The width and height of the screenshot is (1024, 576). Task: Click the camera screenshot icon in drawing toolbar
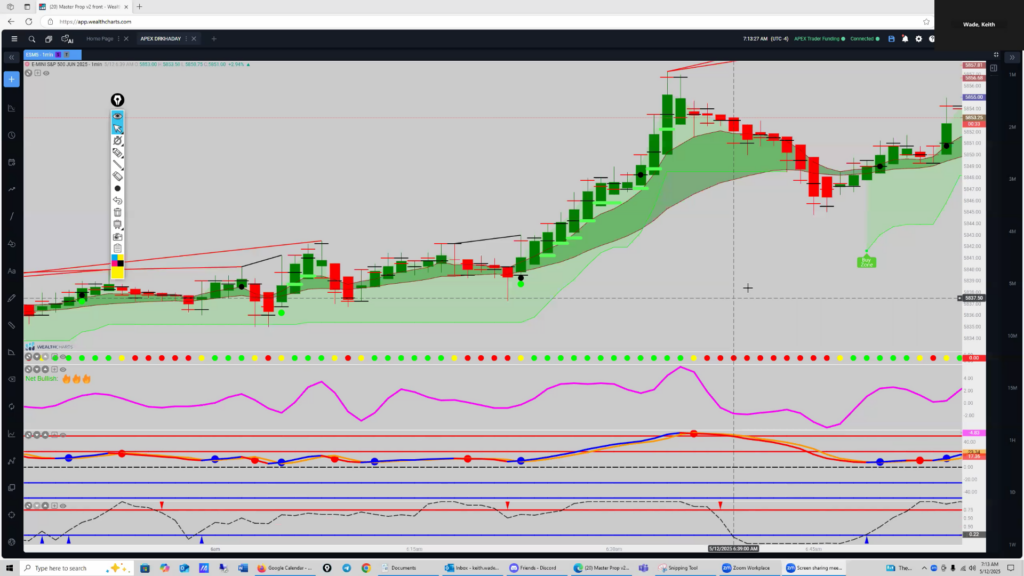coord(118,236)
